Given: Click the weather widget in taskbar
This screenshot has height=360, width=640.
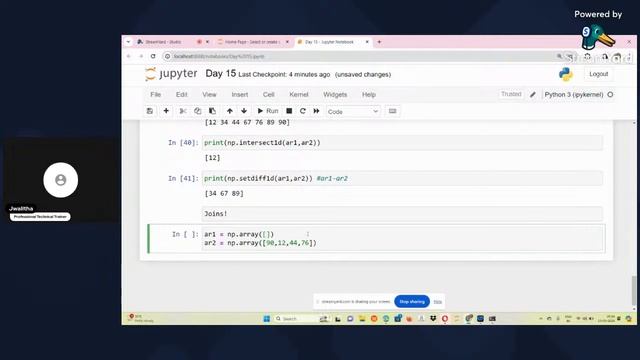Looking at the screenshot, I should (141, 318).
